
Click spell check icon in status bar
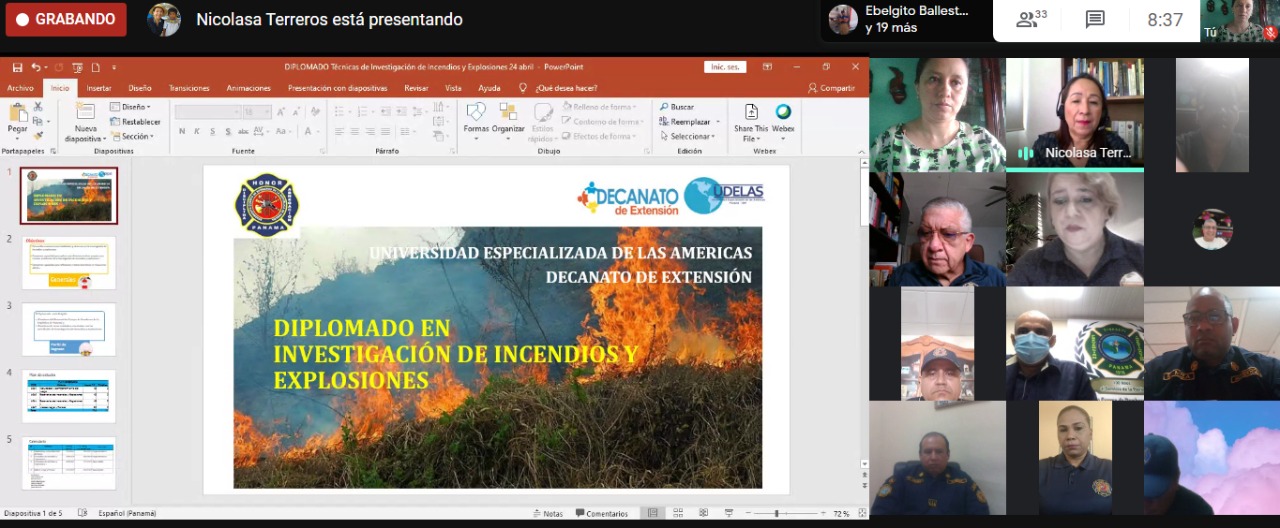click(x=83, y=513)
